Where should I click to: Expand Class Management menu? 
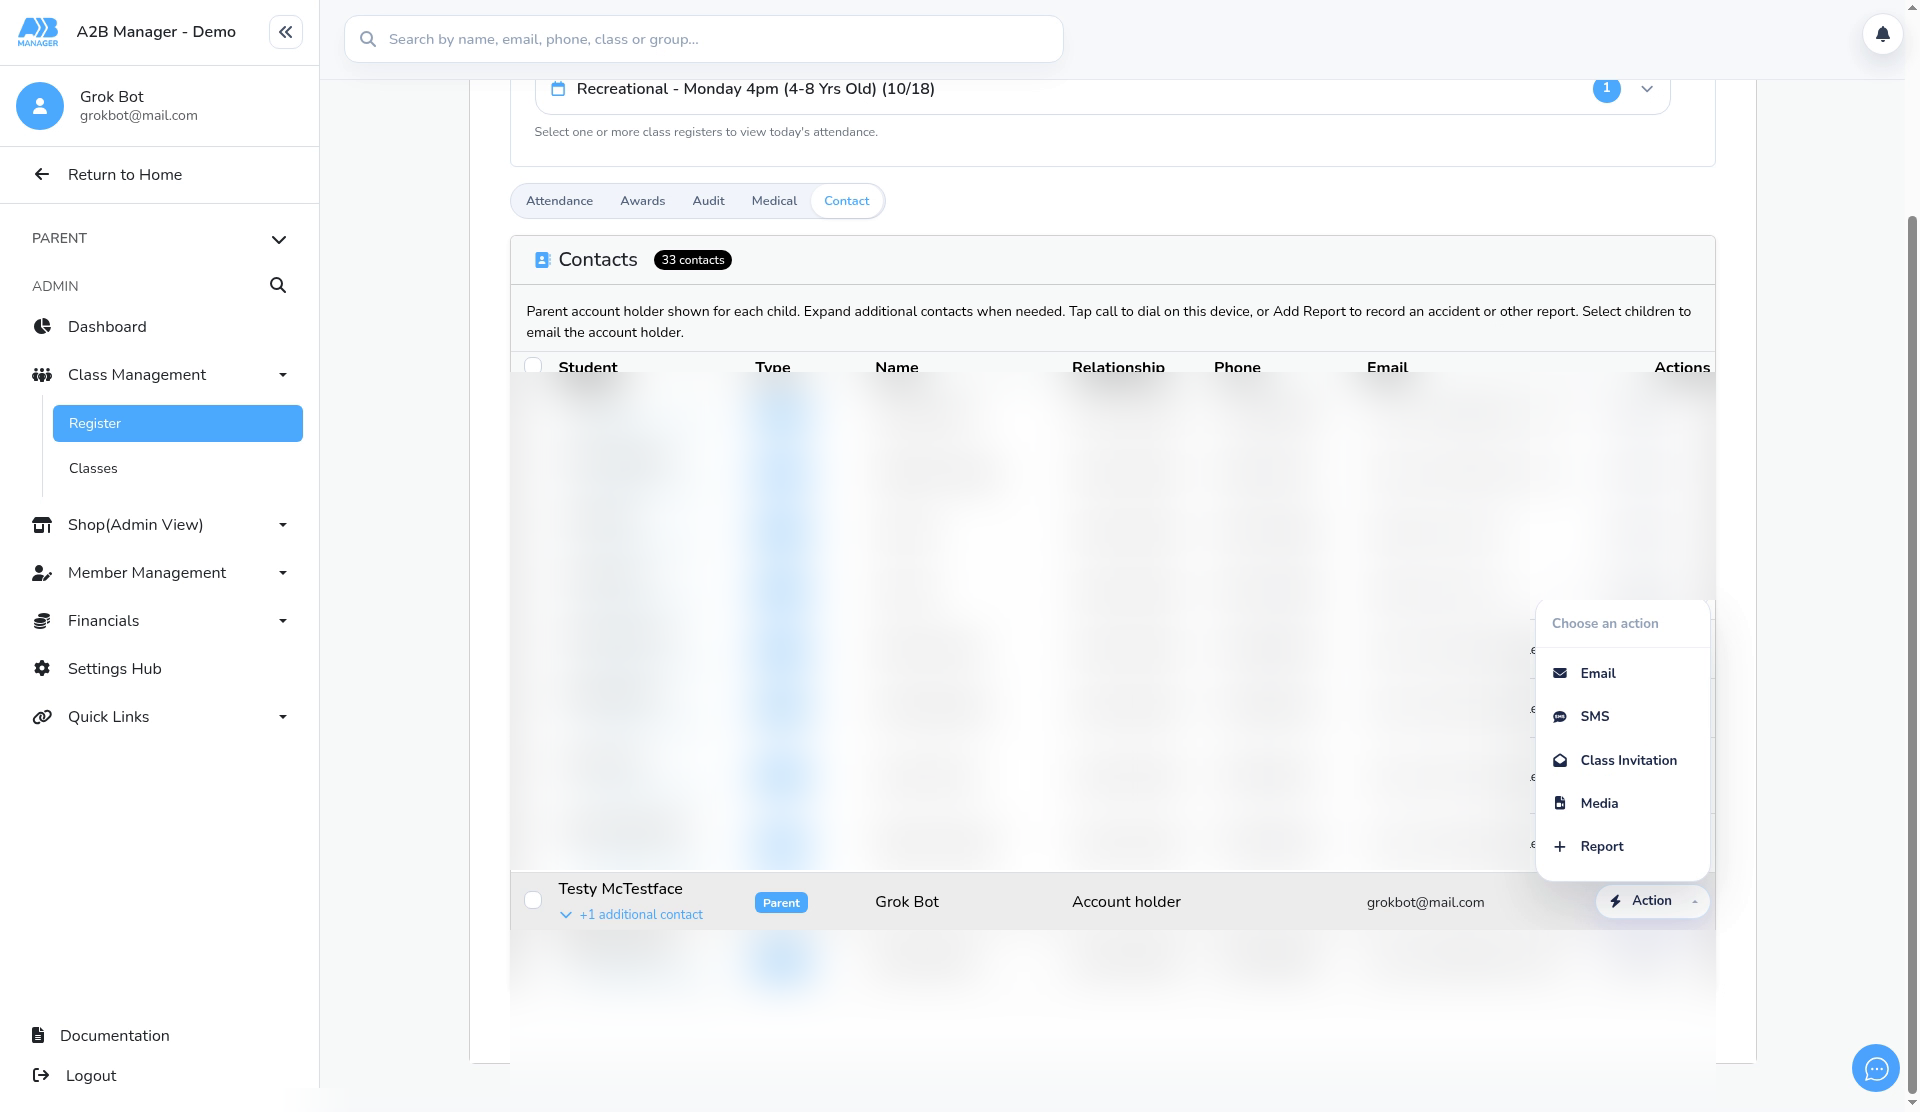click(160, 375)
